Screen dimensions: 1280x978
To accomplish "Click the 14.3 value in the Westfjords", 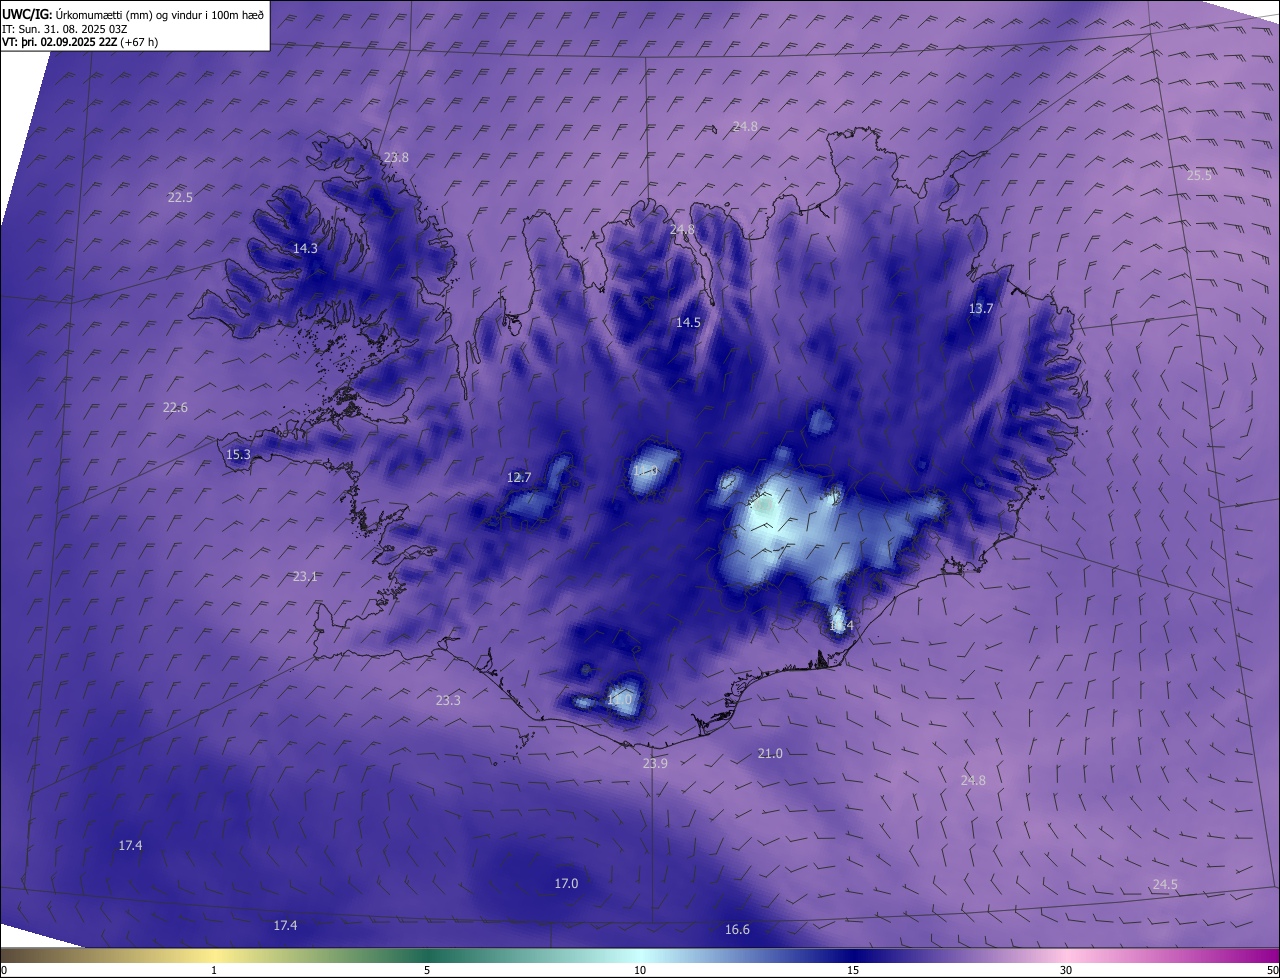I will coord(305,249).
